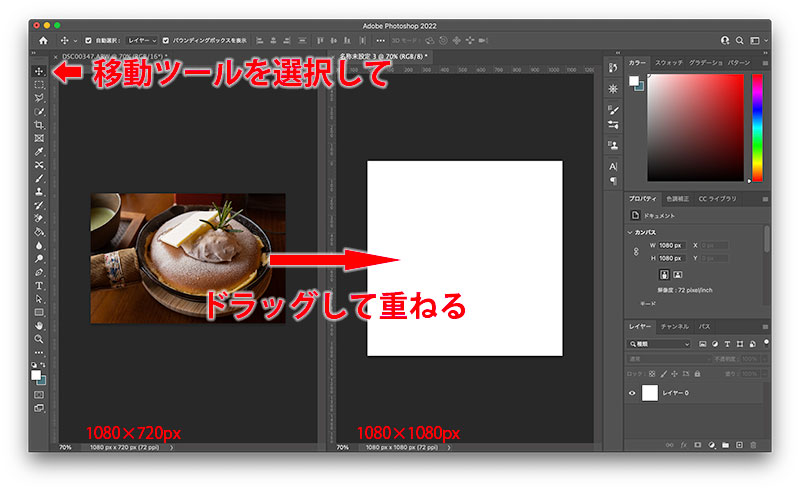Toggle the Auto-Select checkbox

88,40
